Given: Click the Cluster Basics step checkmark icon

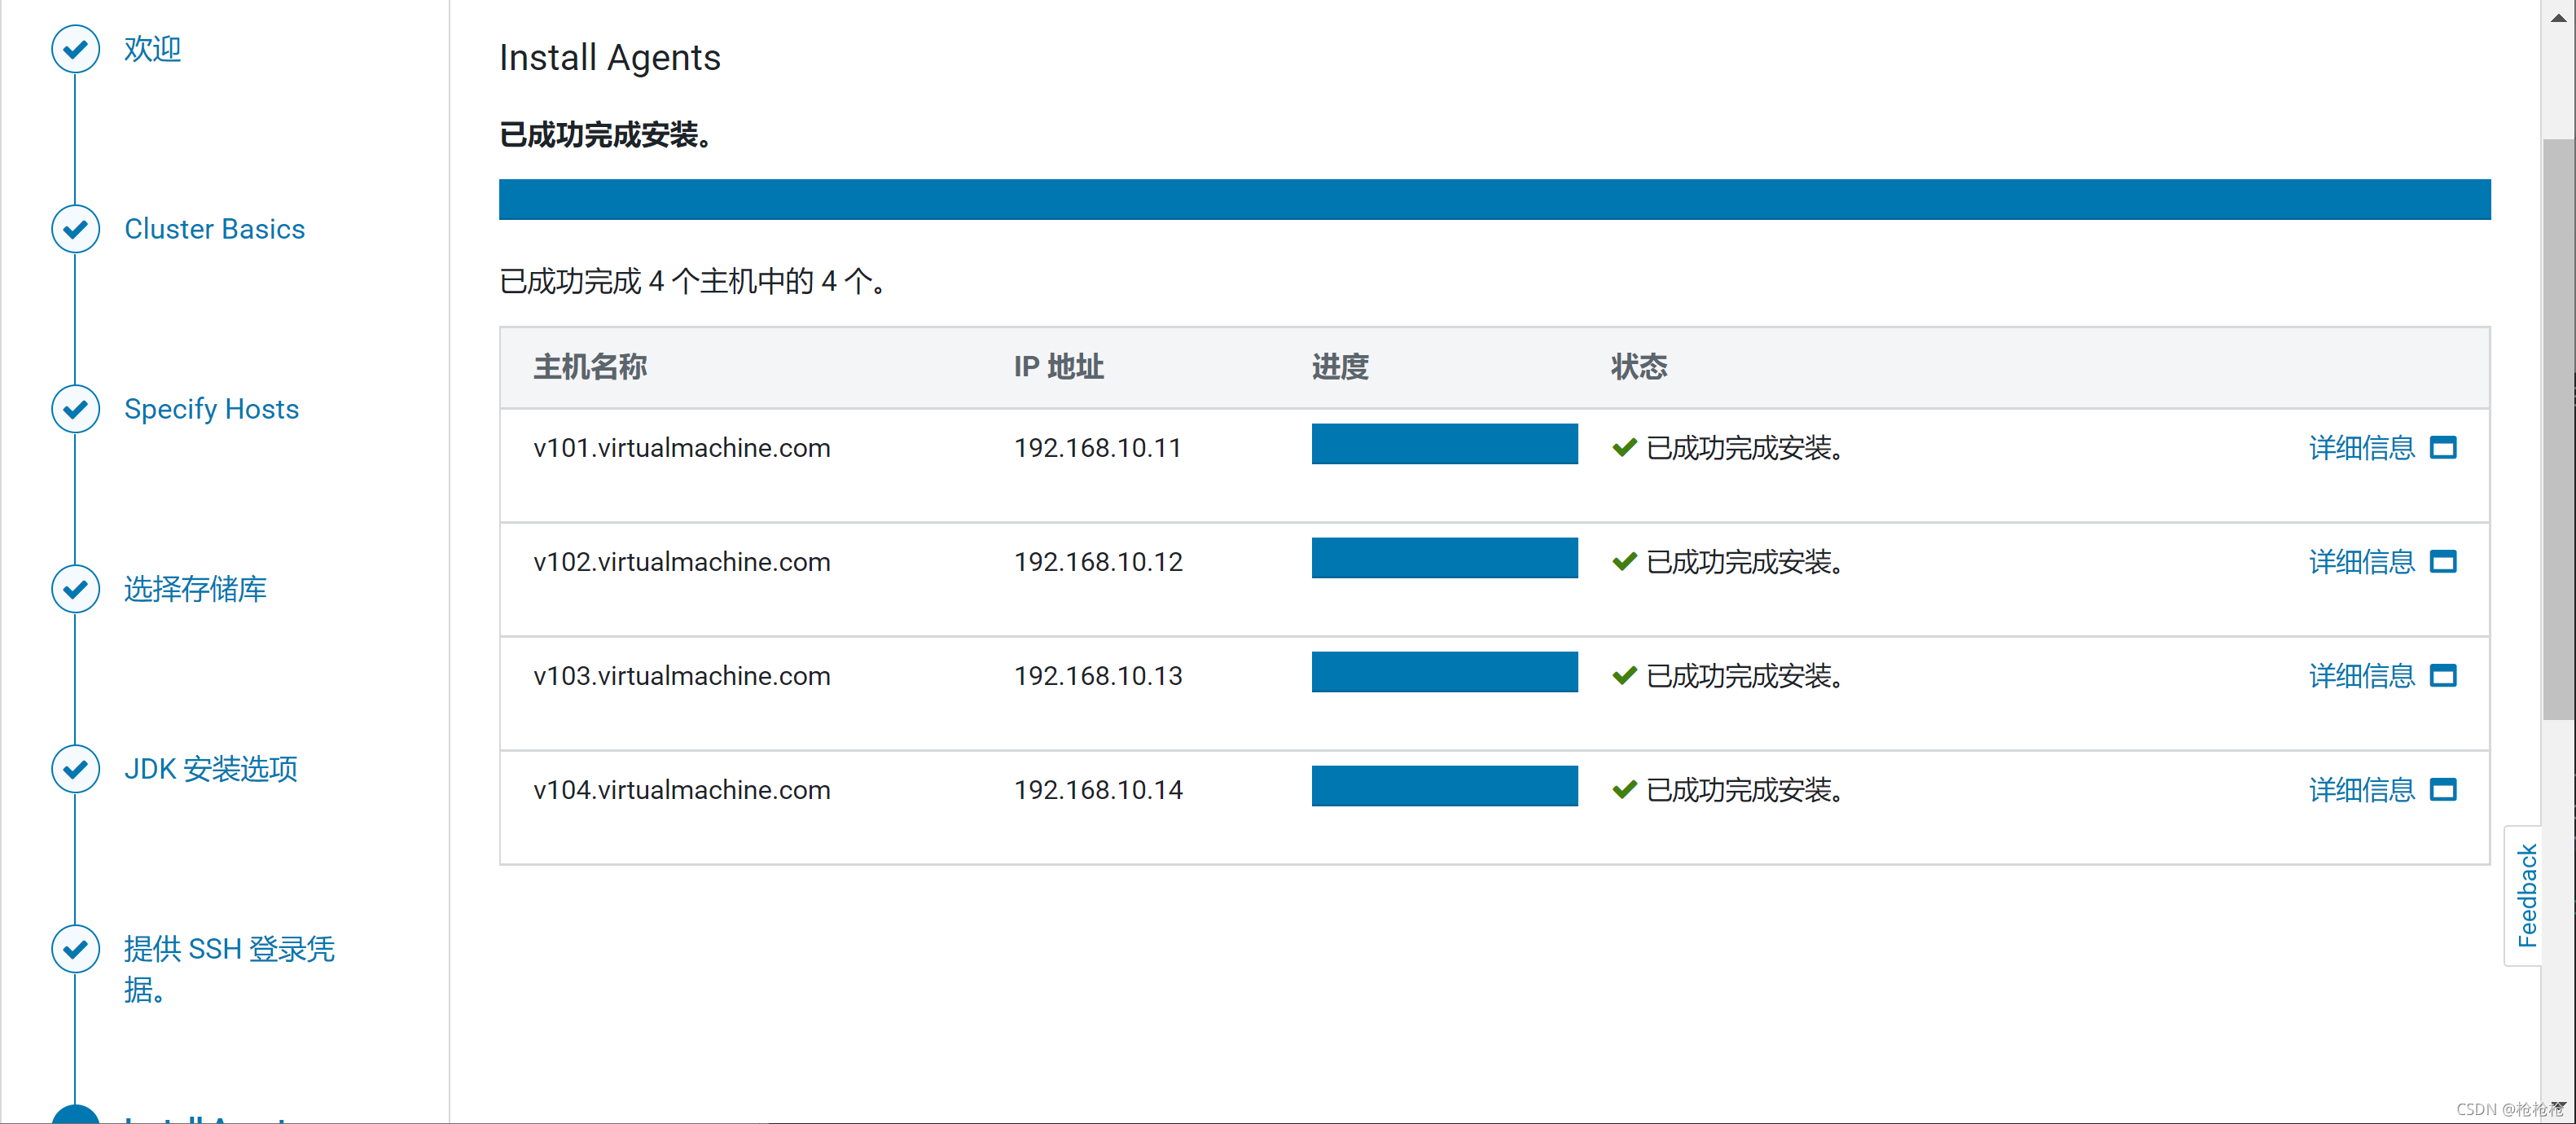Looking at the screenshot, I should click(75, 229).
